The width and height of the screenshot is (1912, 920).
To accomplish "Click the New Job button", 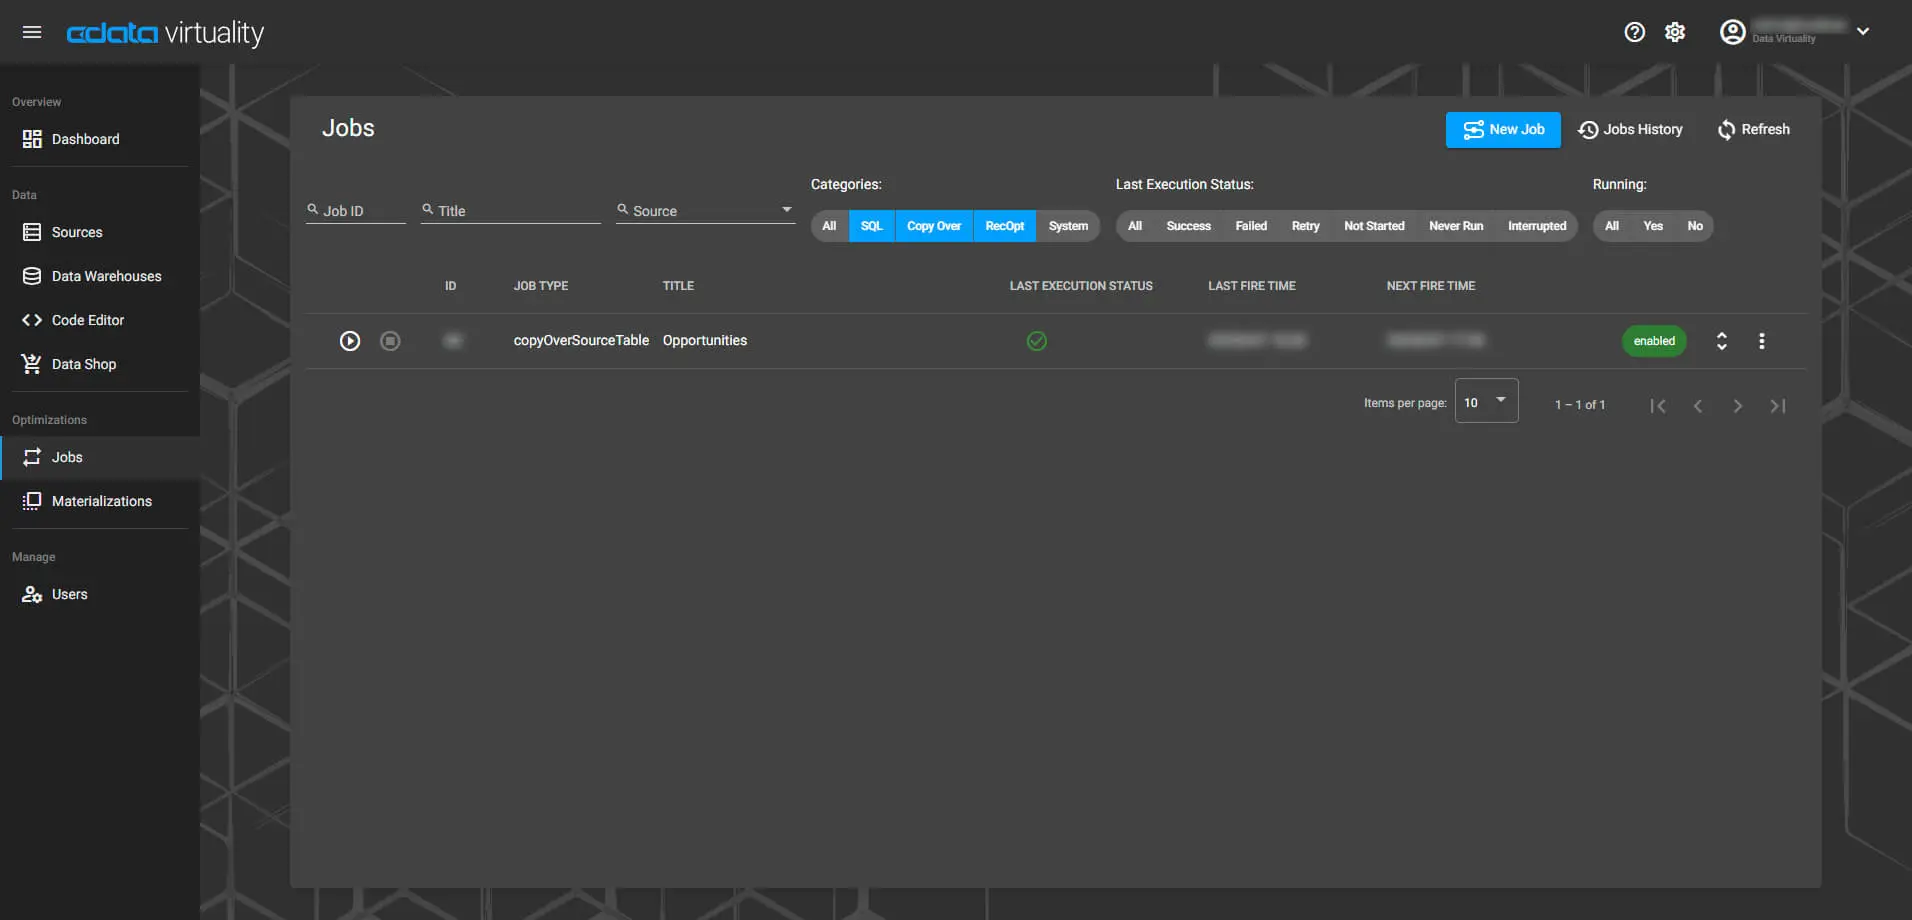I will [x=1502, y=130].
